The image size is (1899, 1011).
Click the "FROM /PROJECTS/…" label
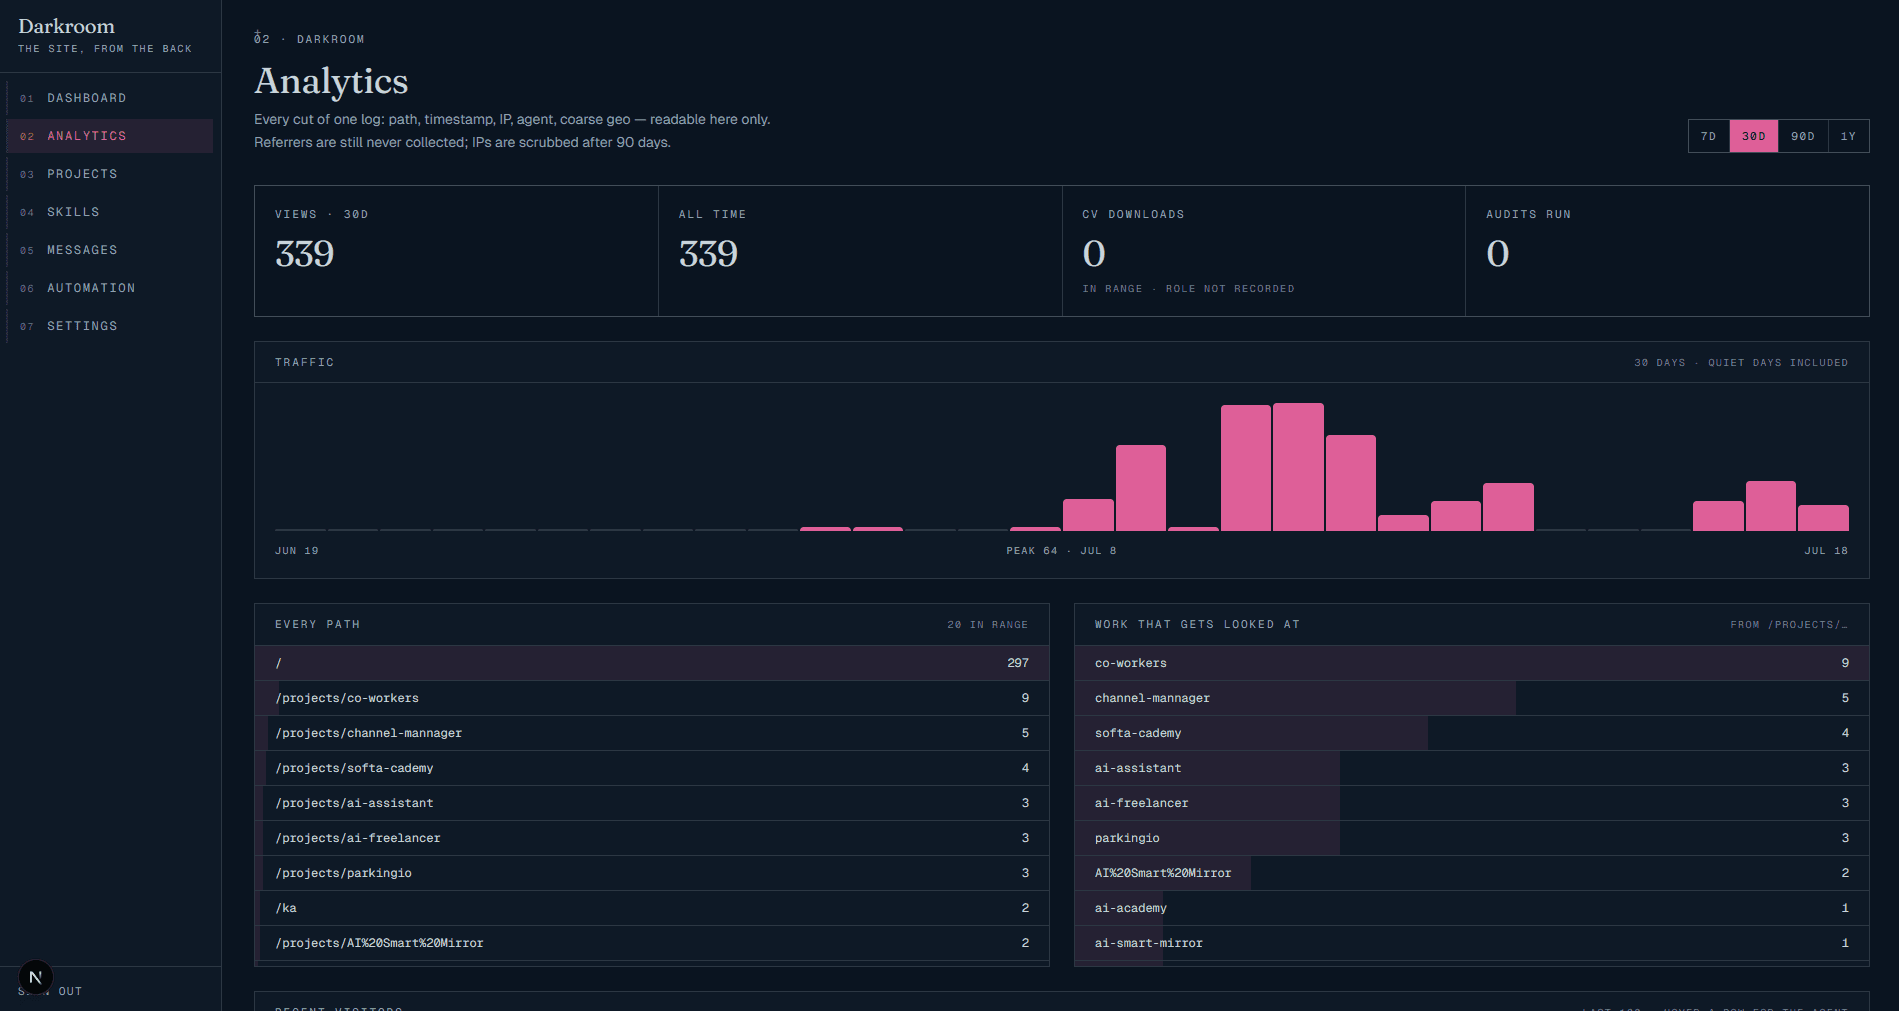tap(1790, 625)
